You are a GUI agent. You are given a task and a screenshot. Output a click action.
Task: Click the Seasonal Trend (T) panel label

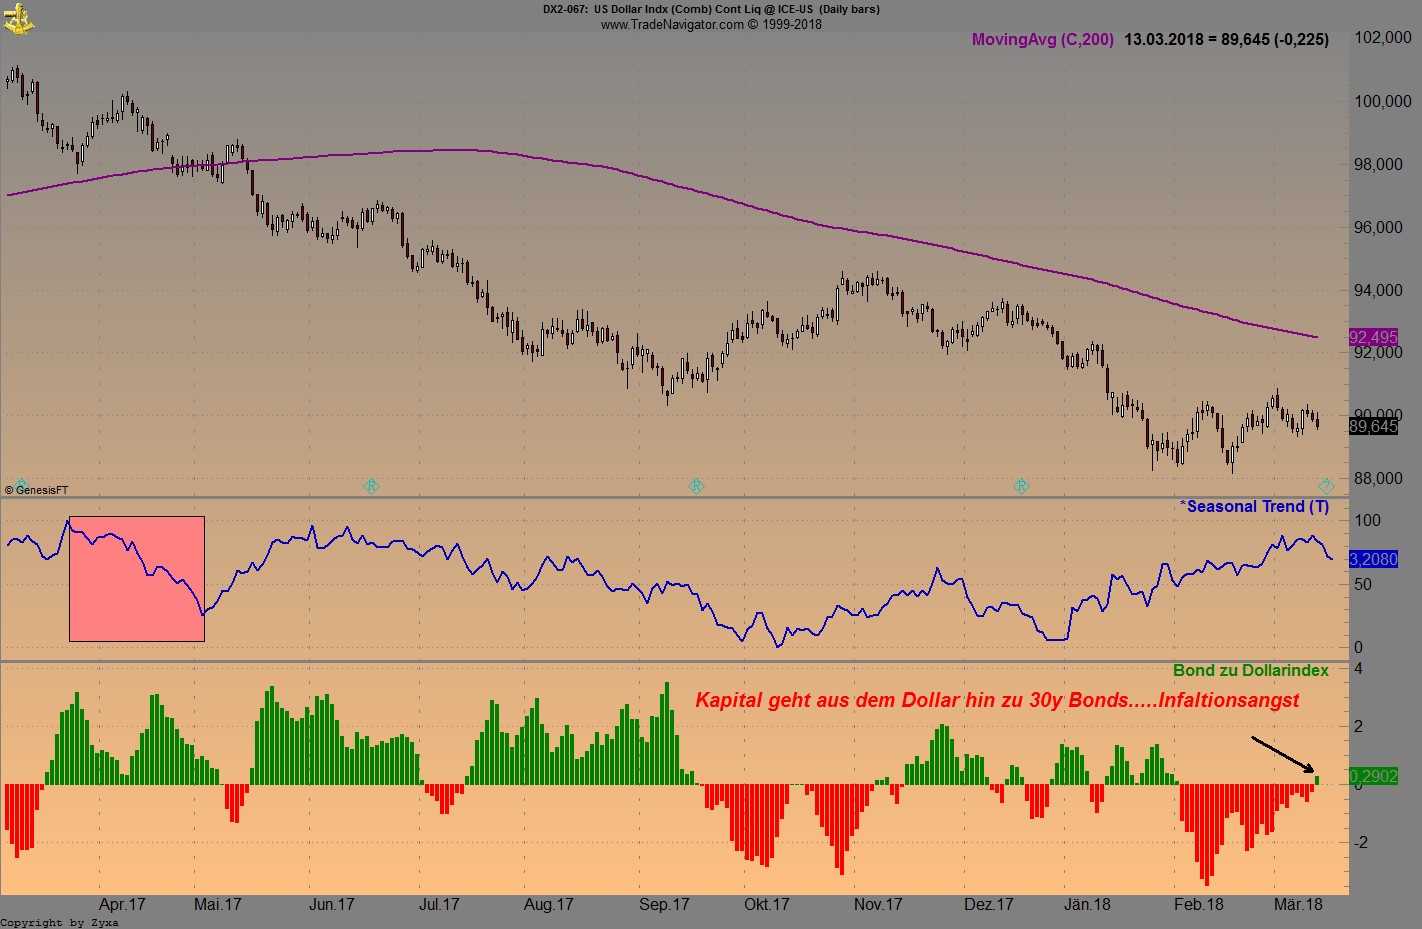(1253, 507)
